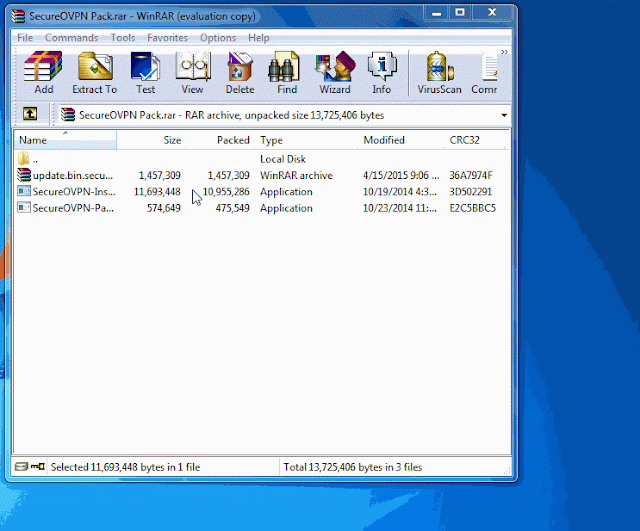The height and width of the screenshot is (531, 640).
Task: Click 'Selected 11,693,448 bytes' status text
Action: point(125,467)
